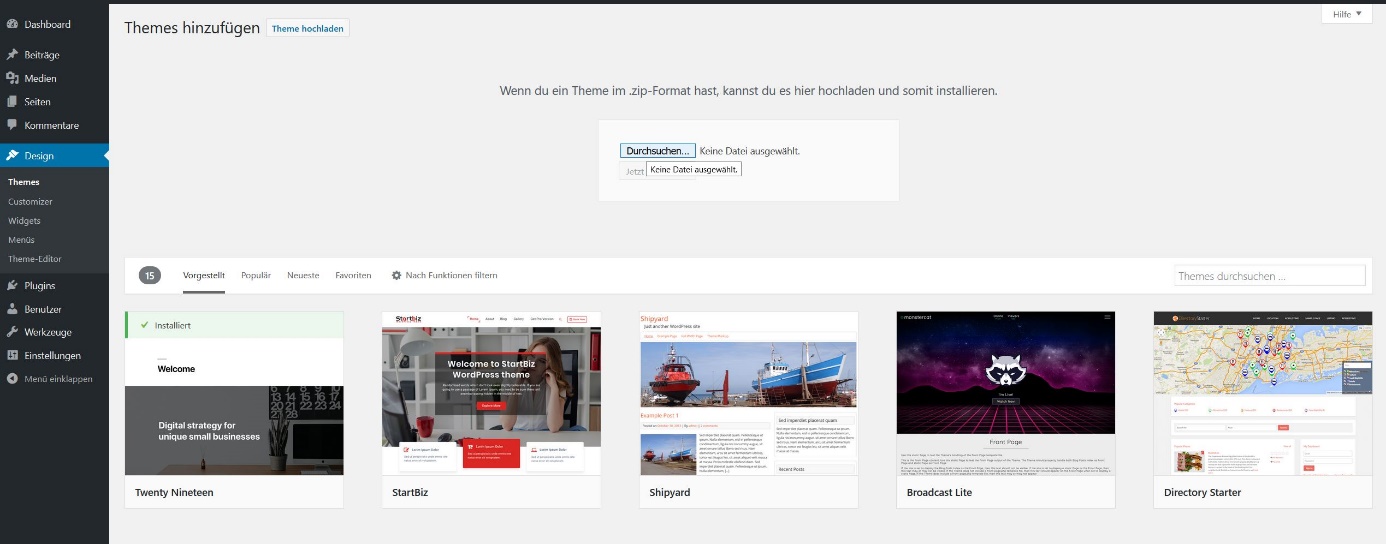Screen dimensions: 1386x544
Task: Select the Broadcast Lite theme thumbnail
Action: (x=1006, y=393)
